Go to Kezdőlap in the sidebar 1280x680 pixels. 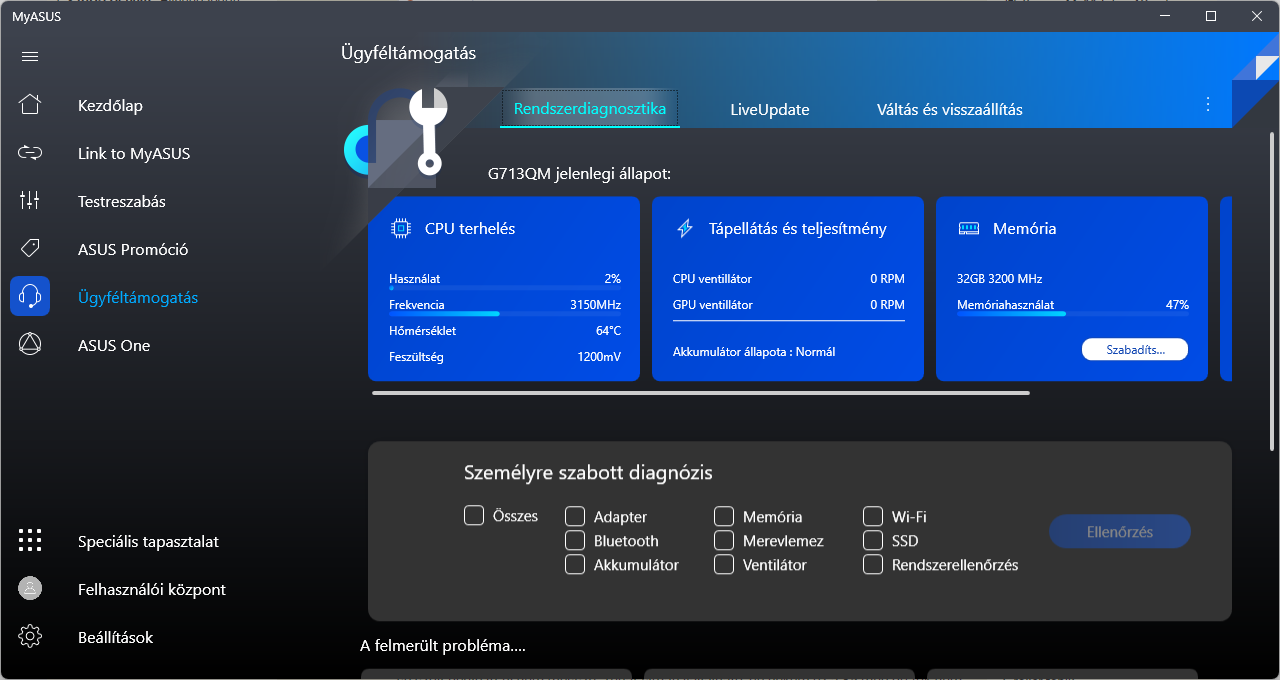tap(110, 105)
